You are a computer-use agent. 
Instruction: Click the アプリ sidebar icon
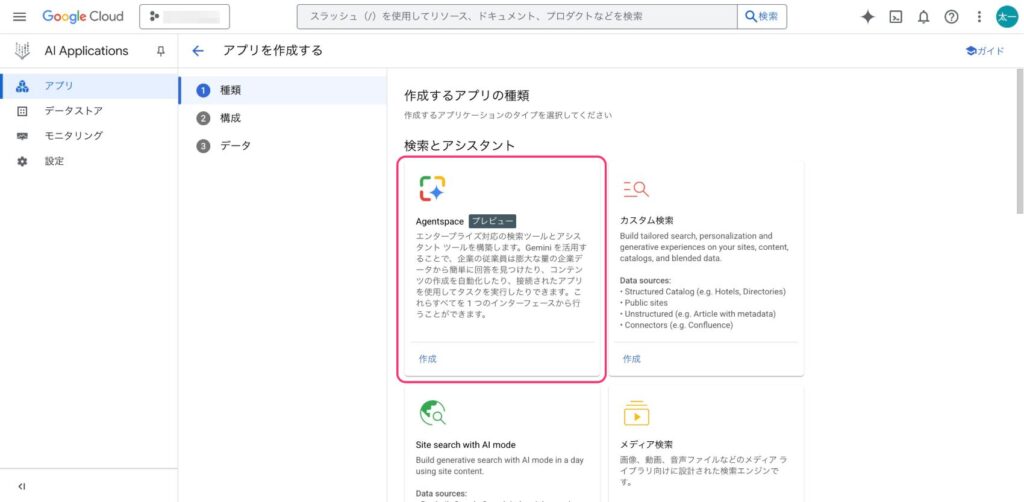(x=22, y=86)
